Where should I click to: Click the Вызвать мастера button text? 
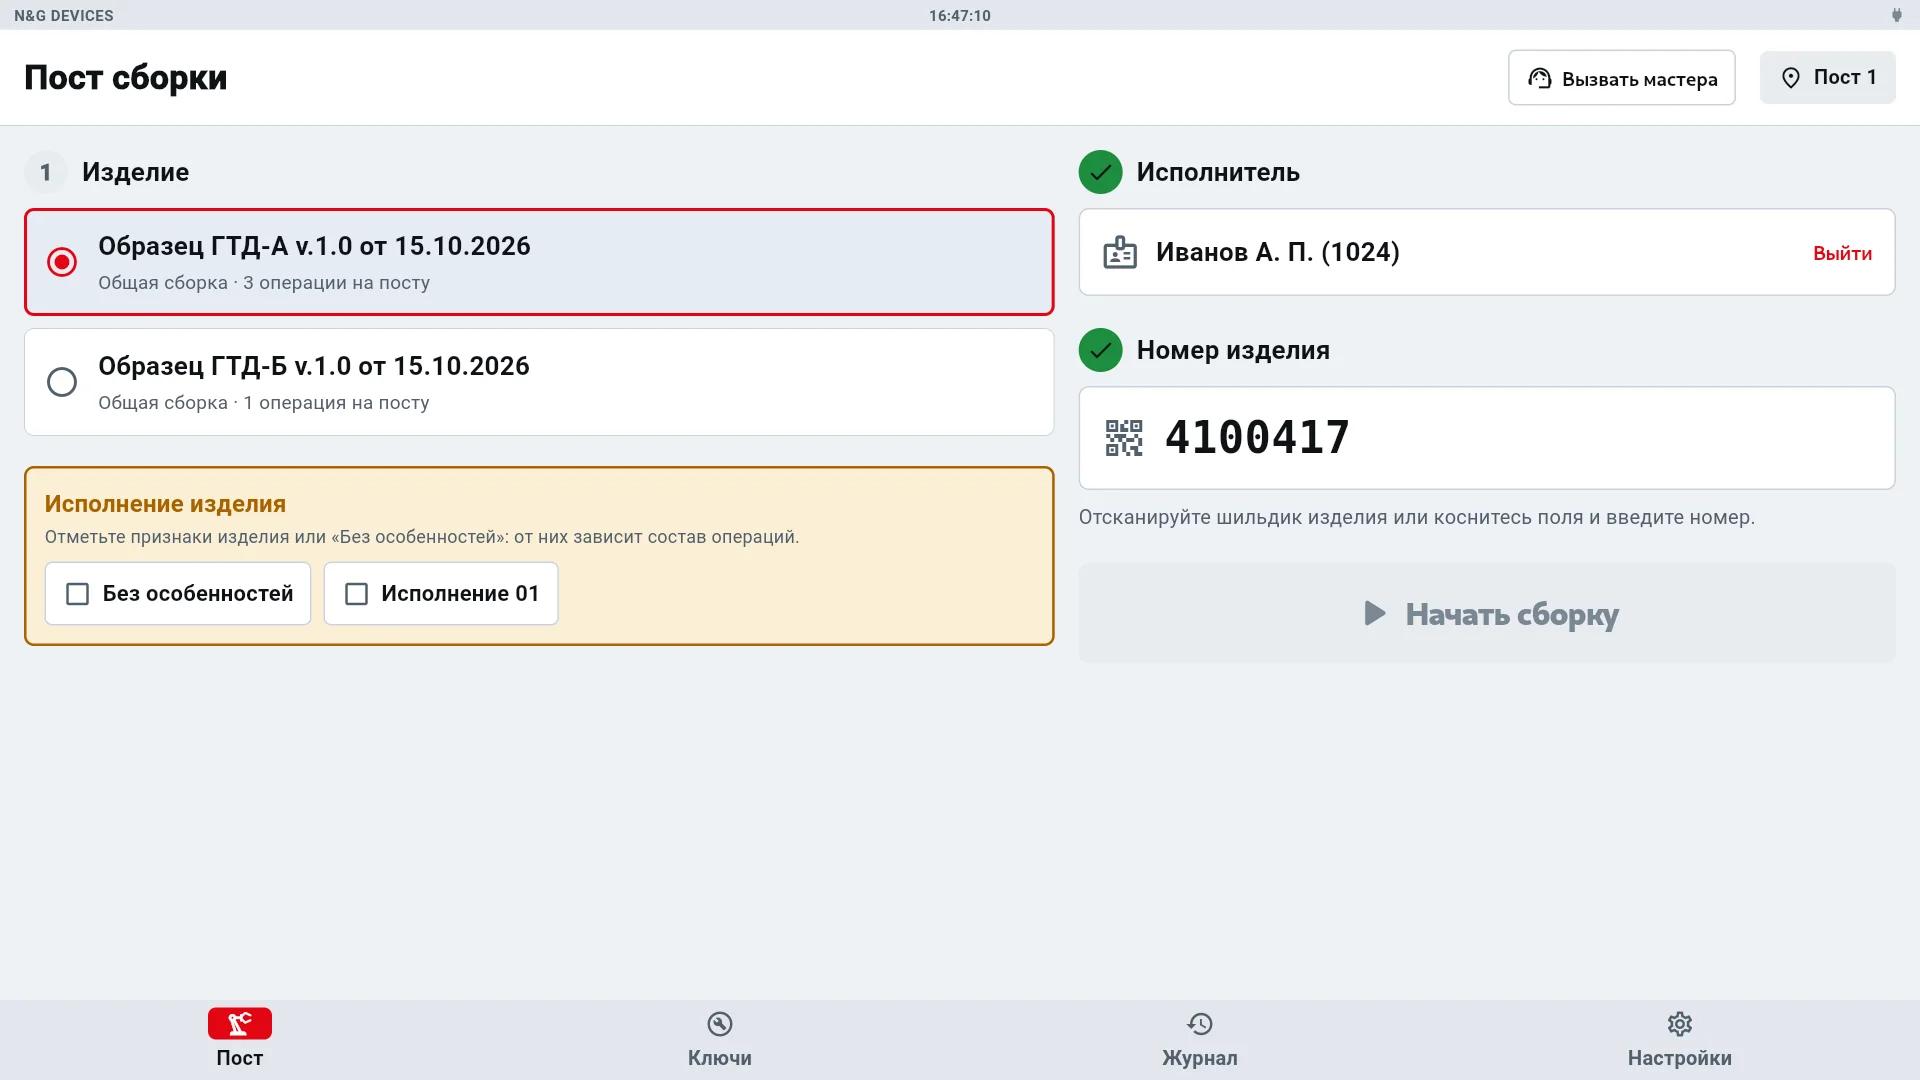pos(1640,79)
